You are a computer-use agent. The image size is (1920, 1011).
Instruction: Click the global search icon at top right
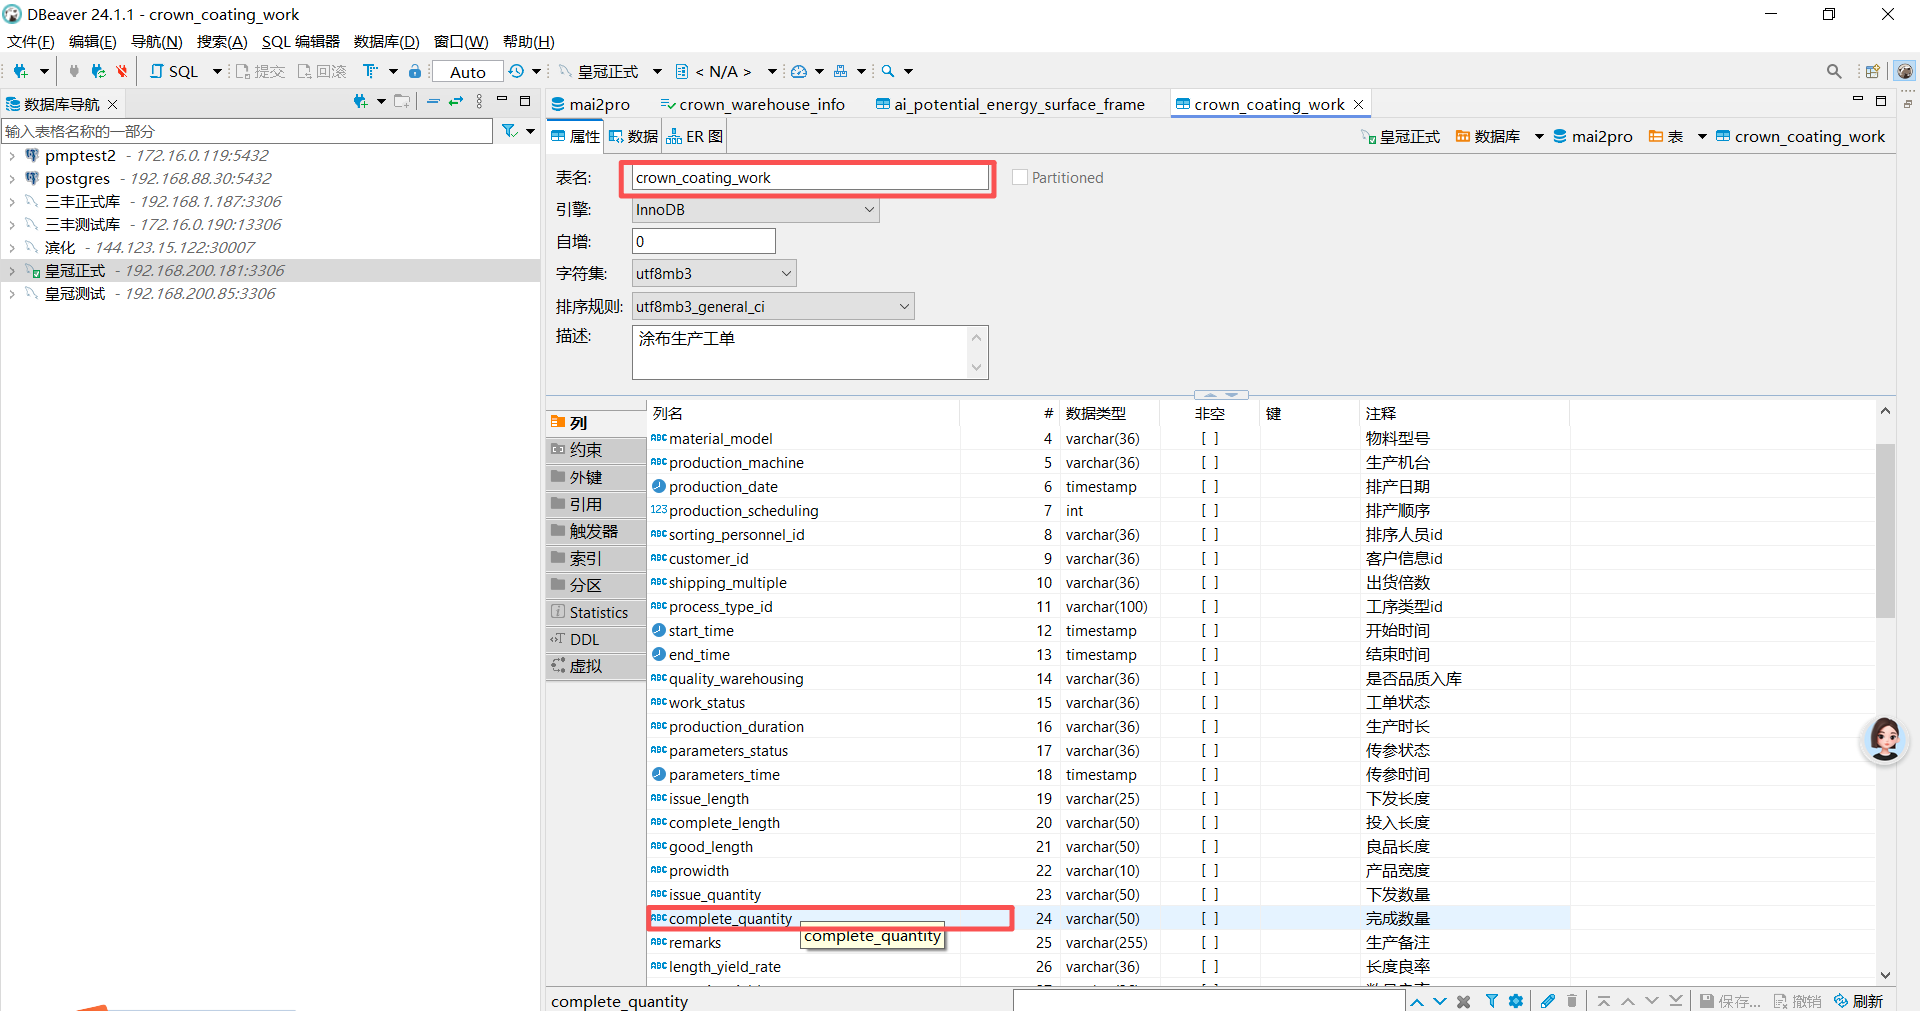point(1834,71)
